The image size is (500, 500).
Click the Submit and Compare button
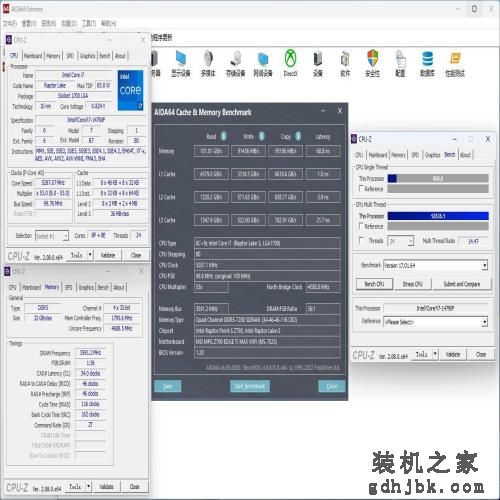pos(462,284)
